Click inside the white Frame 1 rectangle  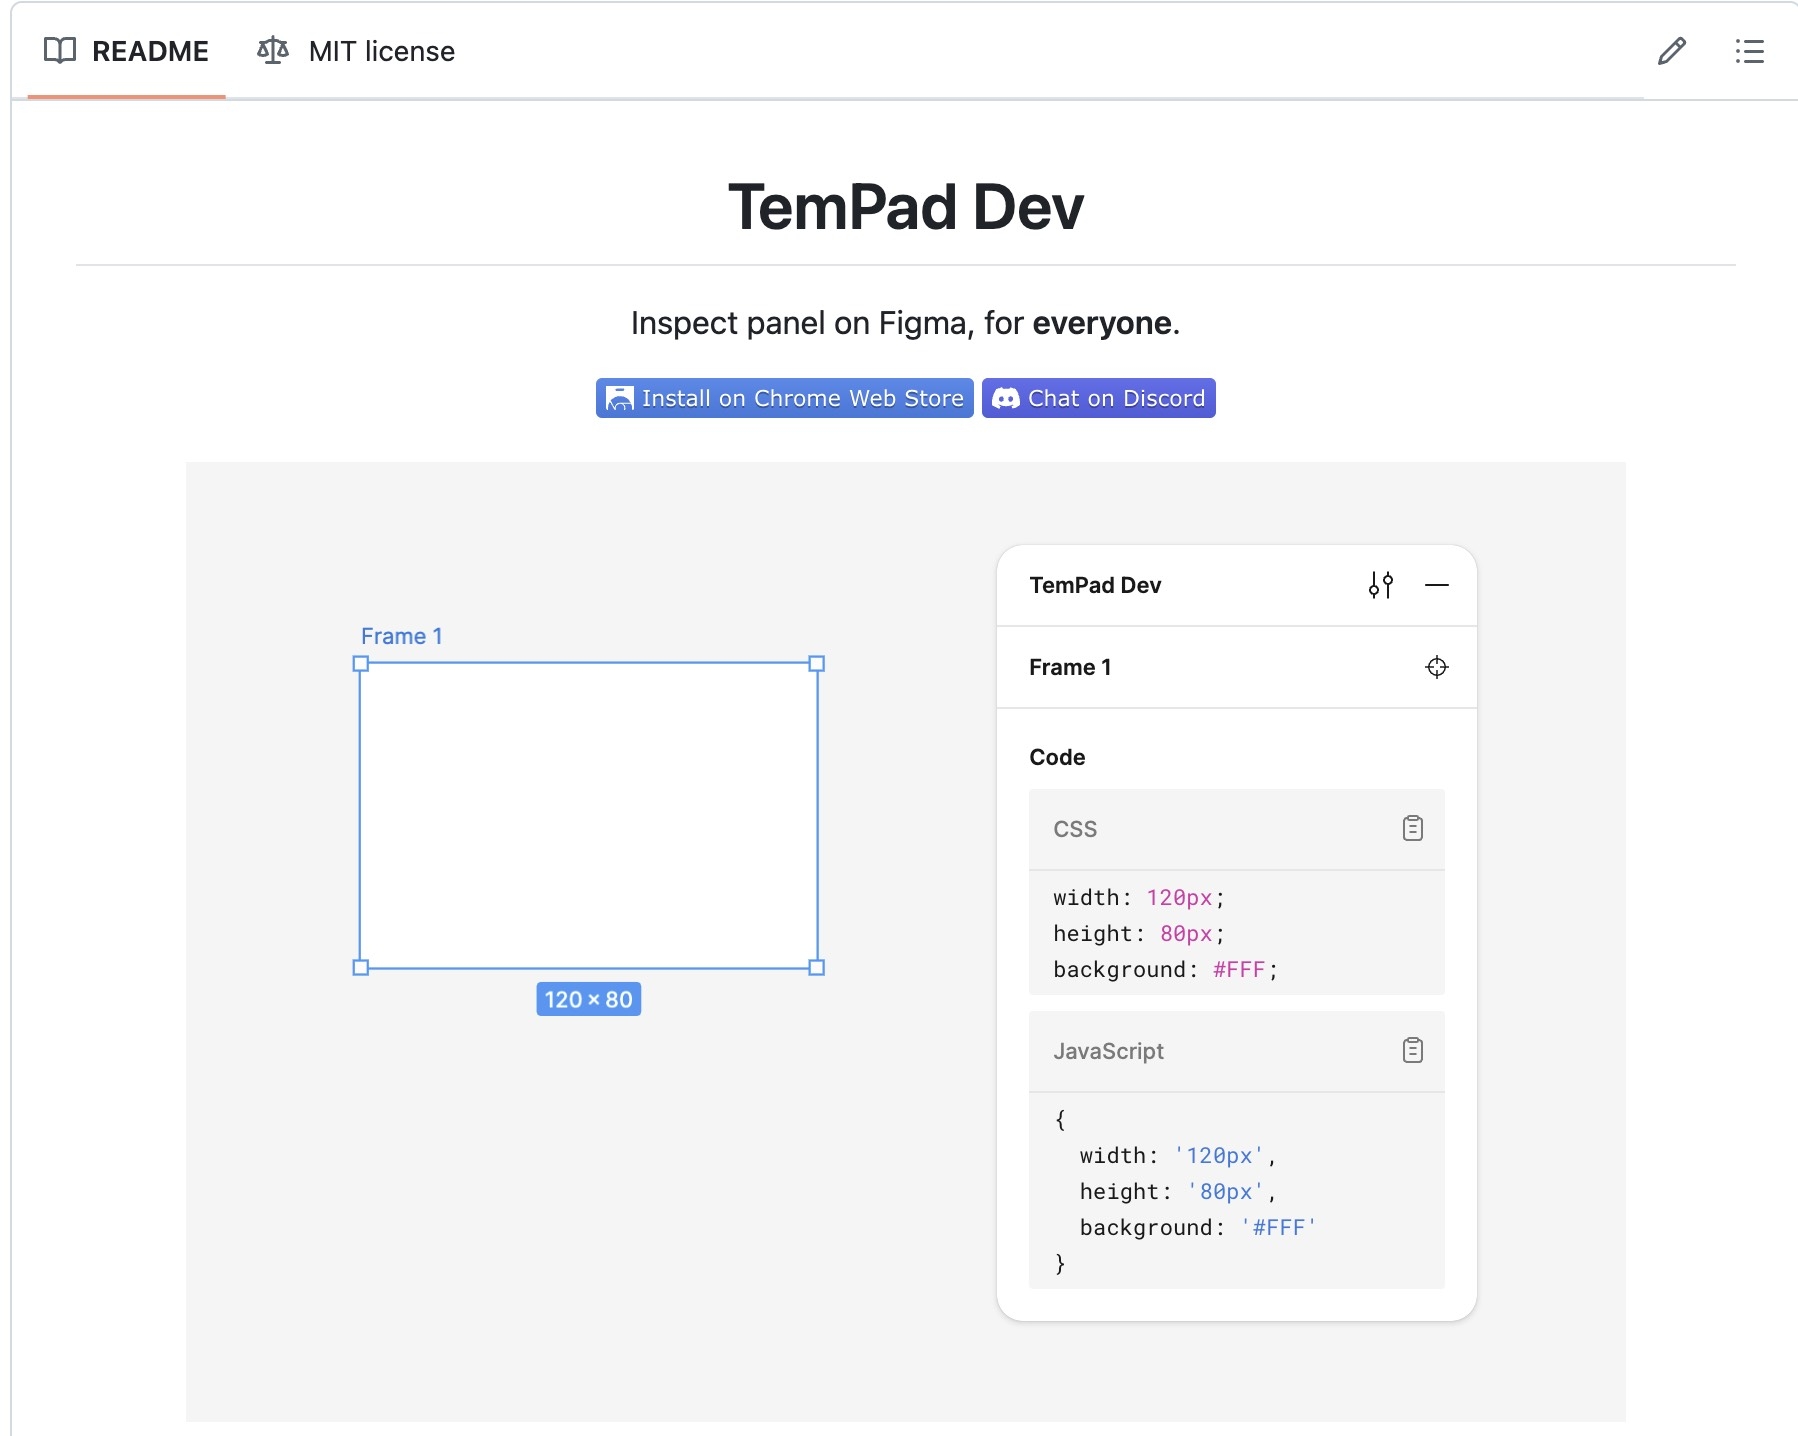pyautogui.click(x=589, y=815)
